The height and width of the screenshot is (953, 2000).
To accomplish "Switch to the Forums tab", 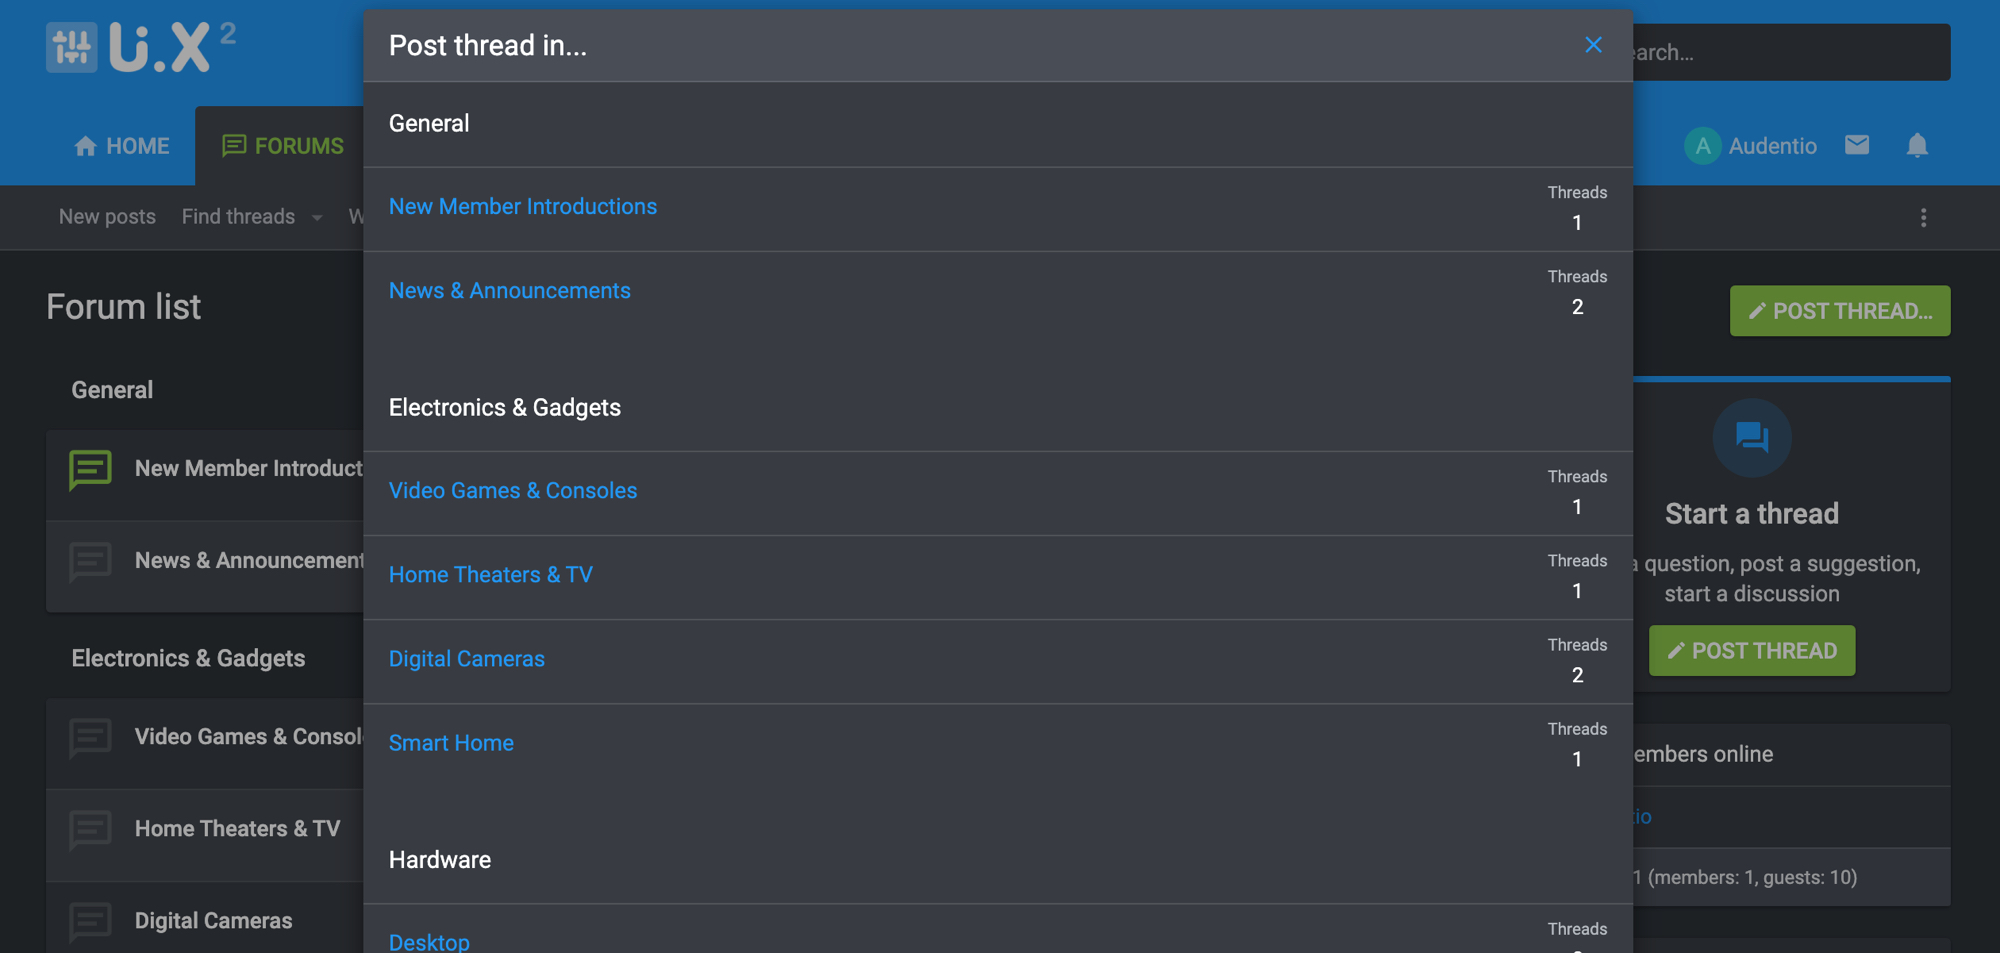I will click(283, 146).
